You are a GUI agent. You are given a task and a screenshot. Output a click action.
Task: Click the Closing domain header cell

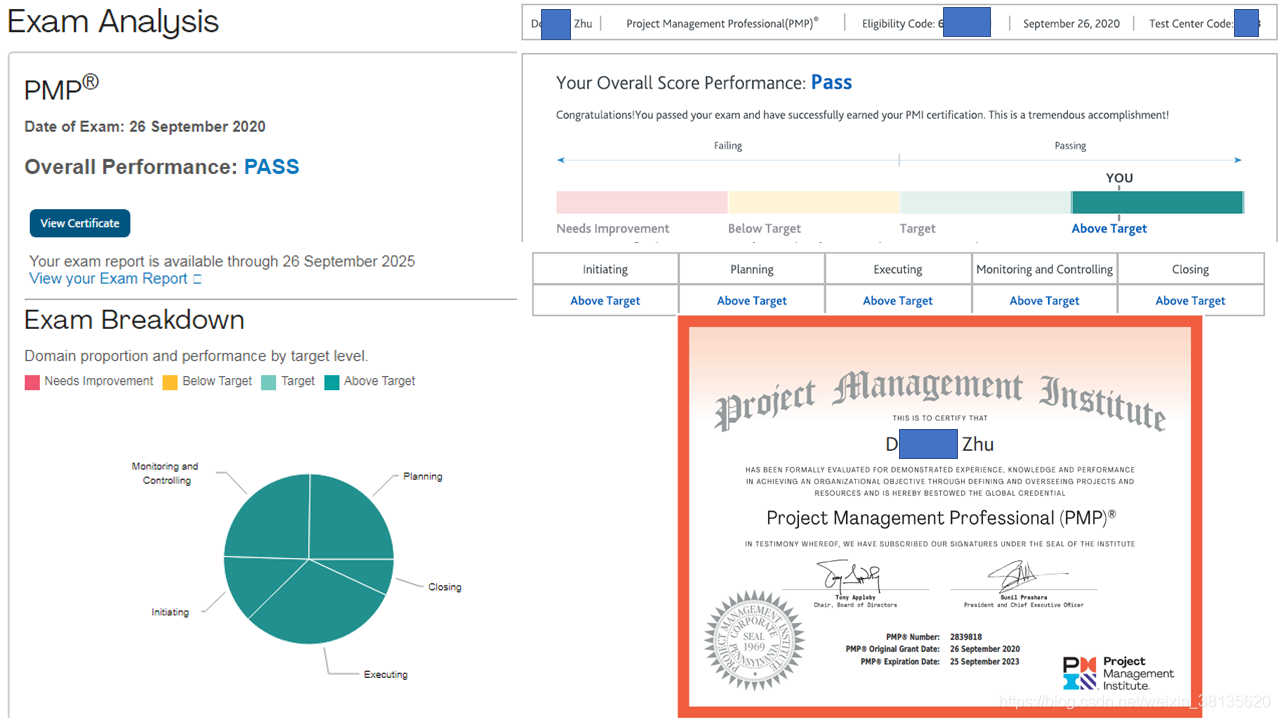(1190, 269)
